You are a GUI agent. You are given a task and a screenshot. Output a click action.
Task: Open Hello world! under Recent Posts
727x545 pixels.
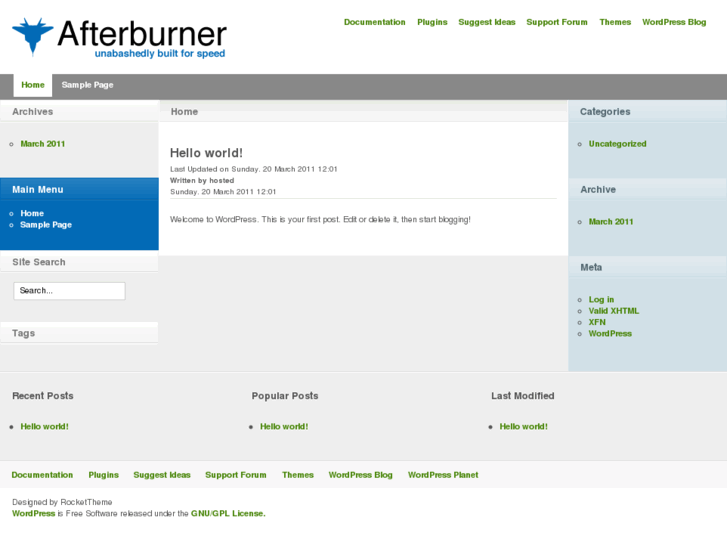coord(45,427)
